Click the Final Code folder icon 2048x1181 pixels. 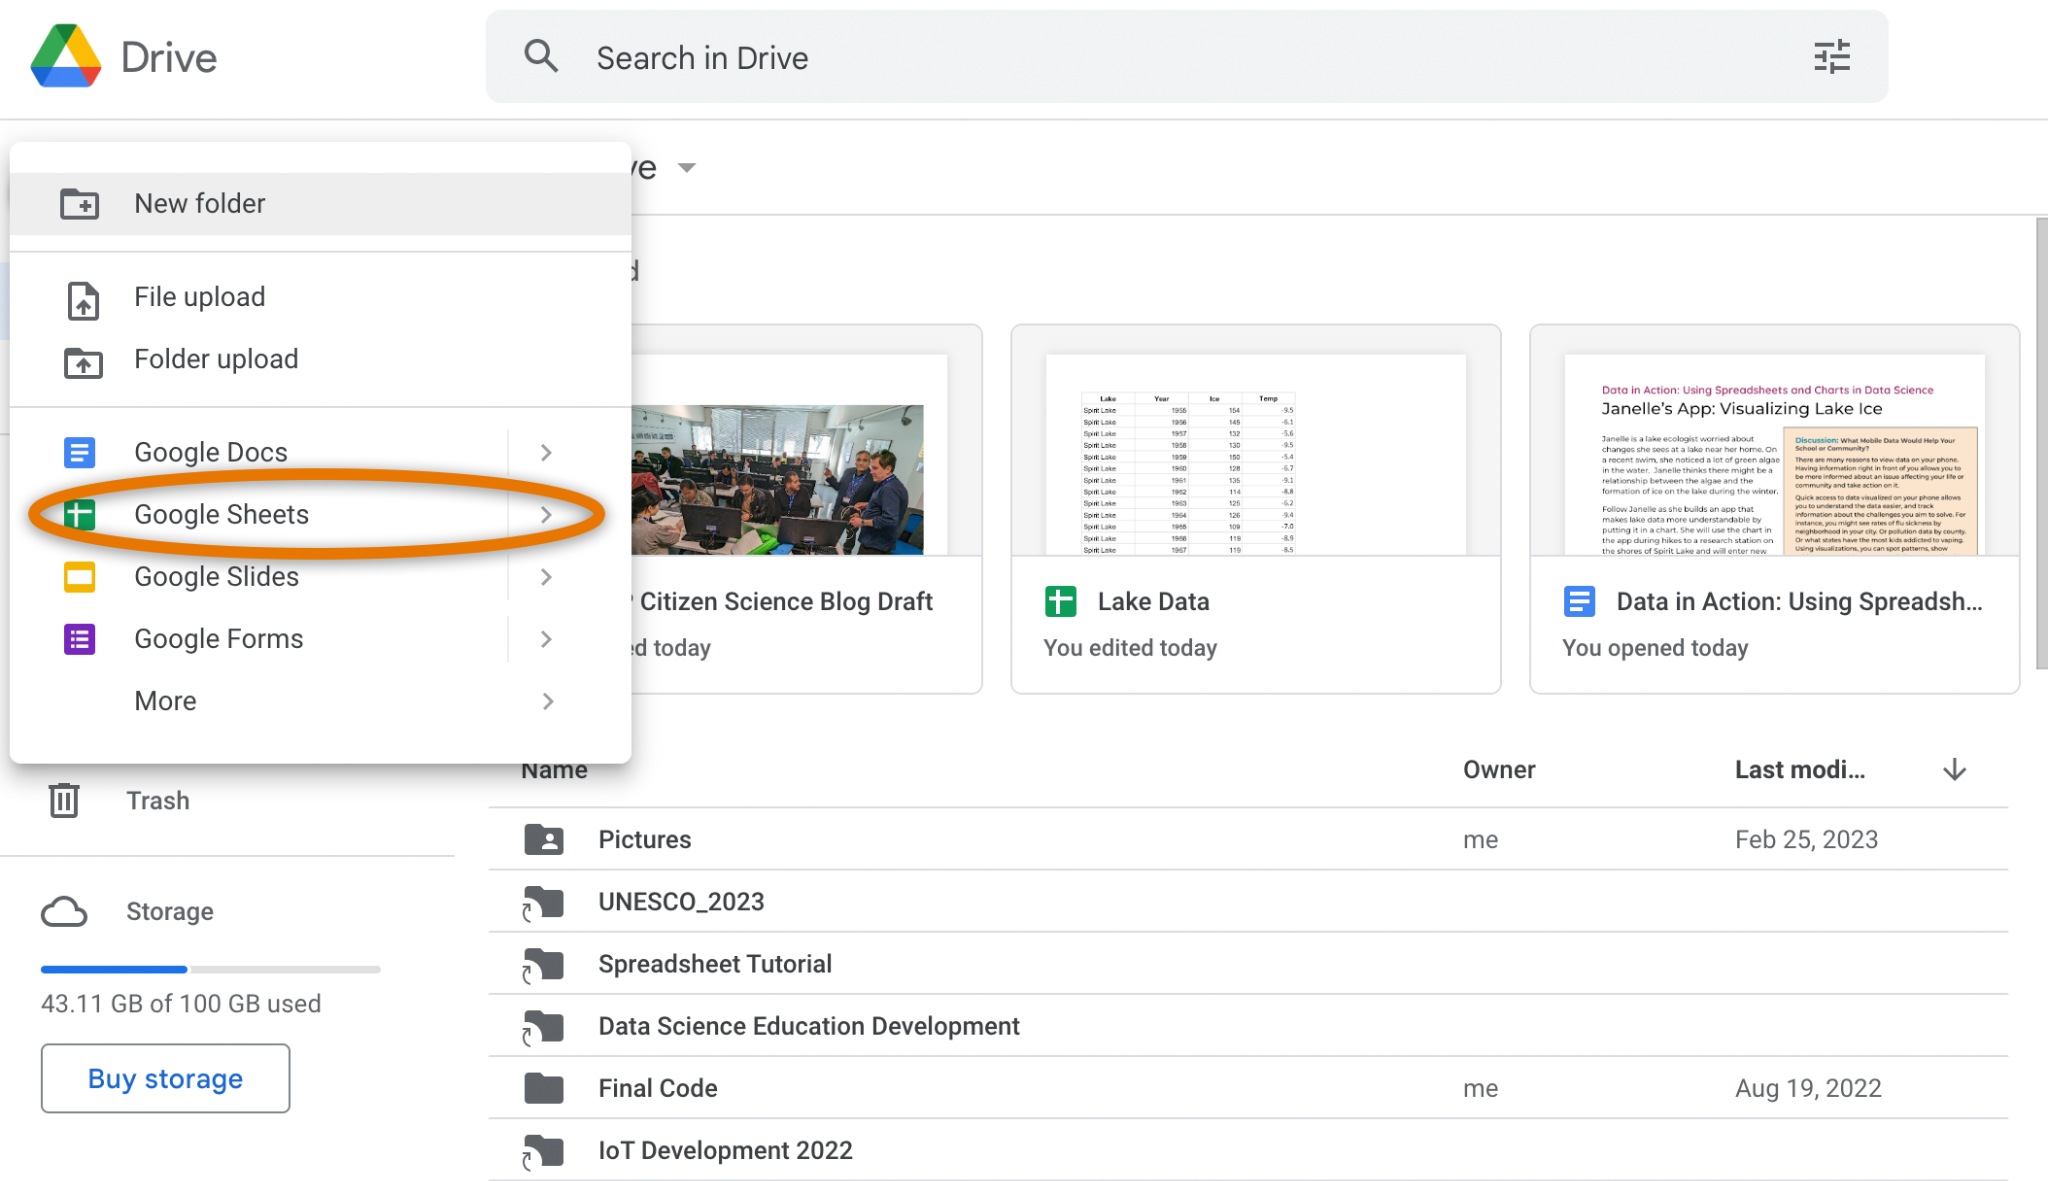(544, 1088)
